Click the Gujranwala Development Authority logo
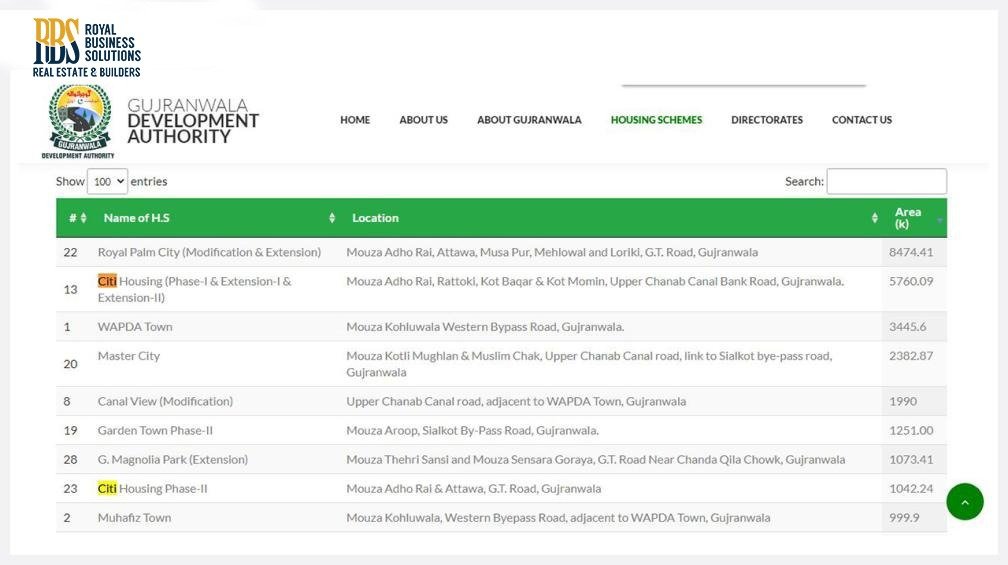 point(81,121)
